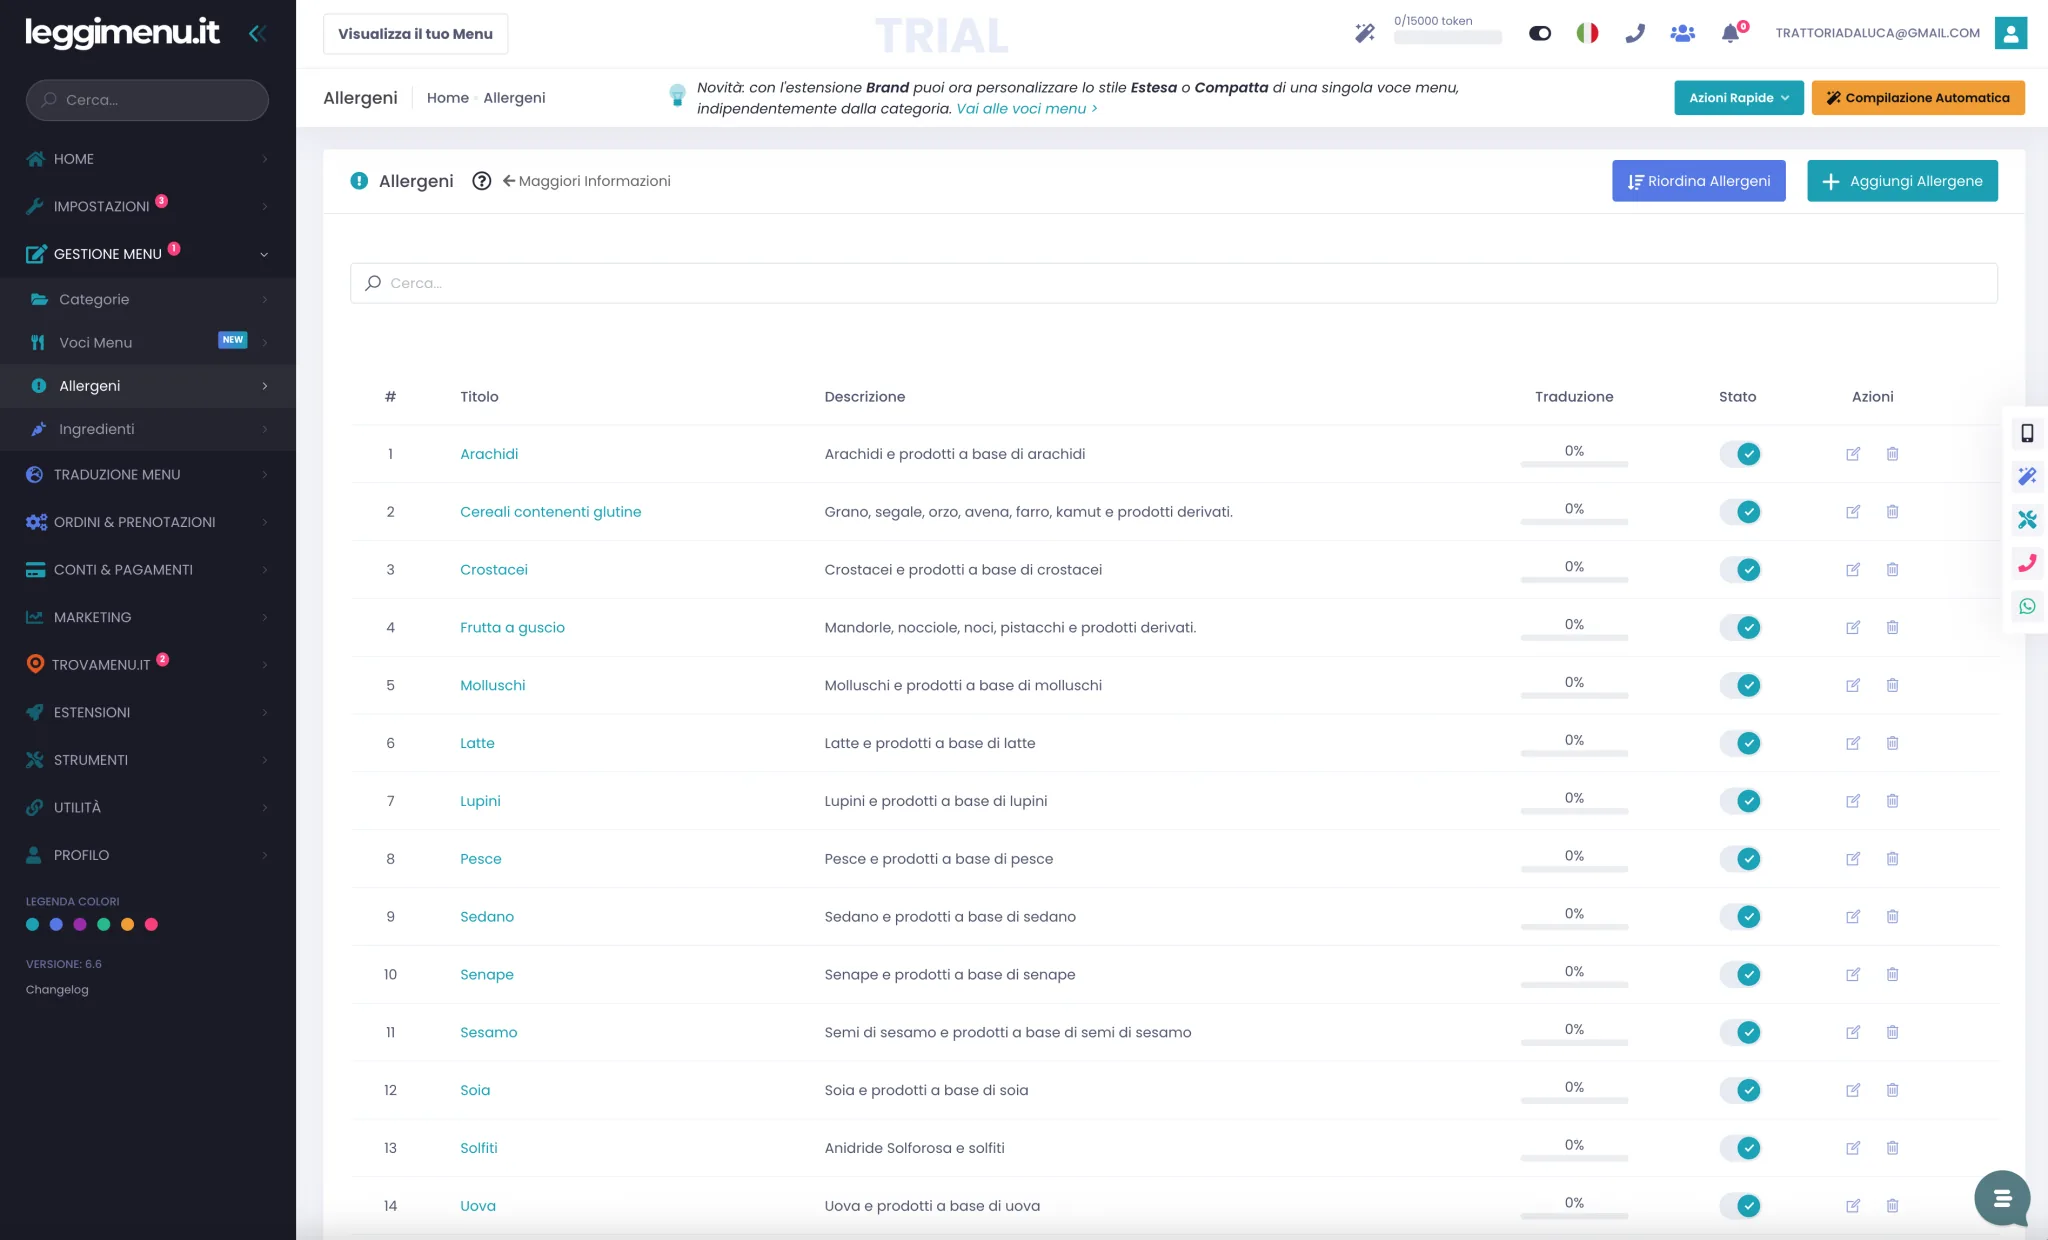Open the notifications bell icon

[x=1730, y=33]
